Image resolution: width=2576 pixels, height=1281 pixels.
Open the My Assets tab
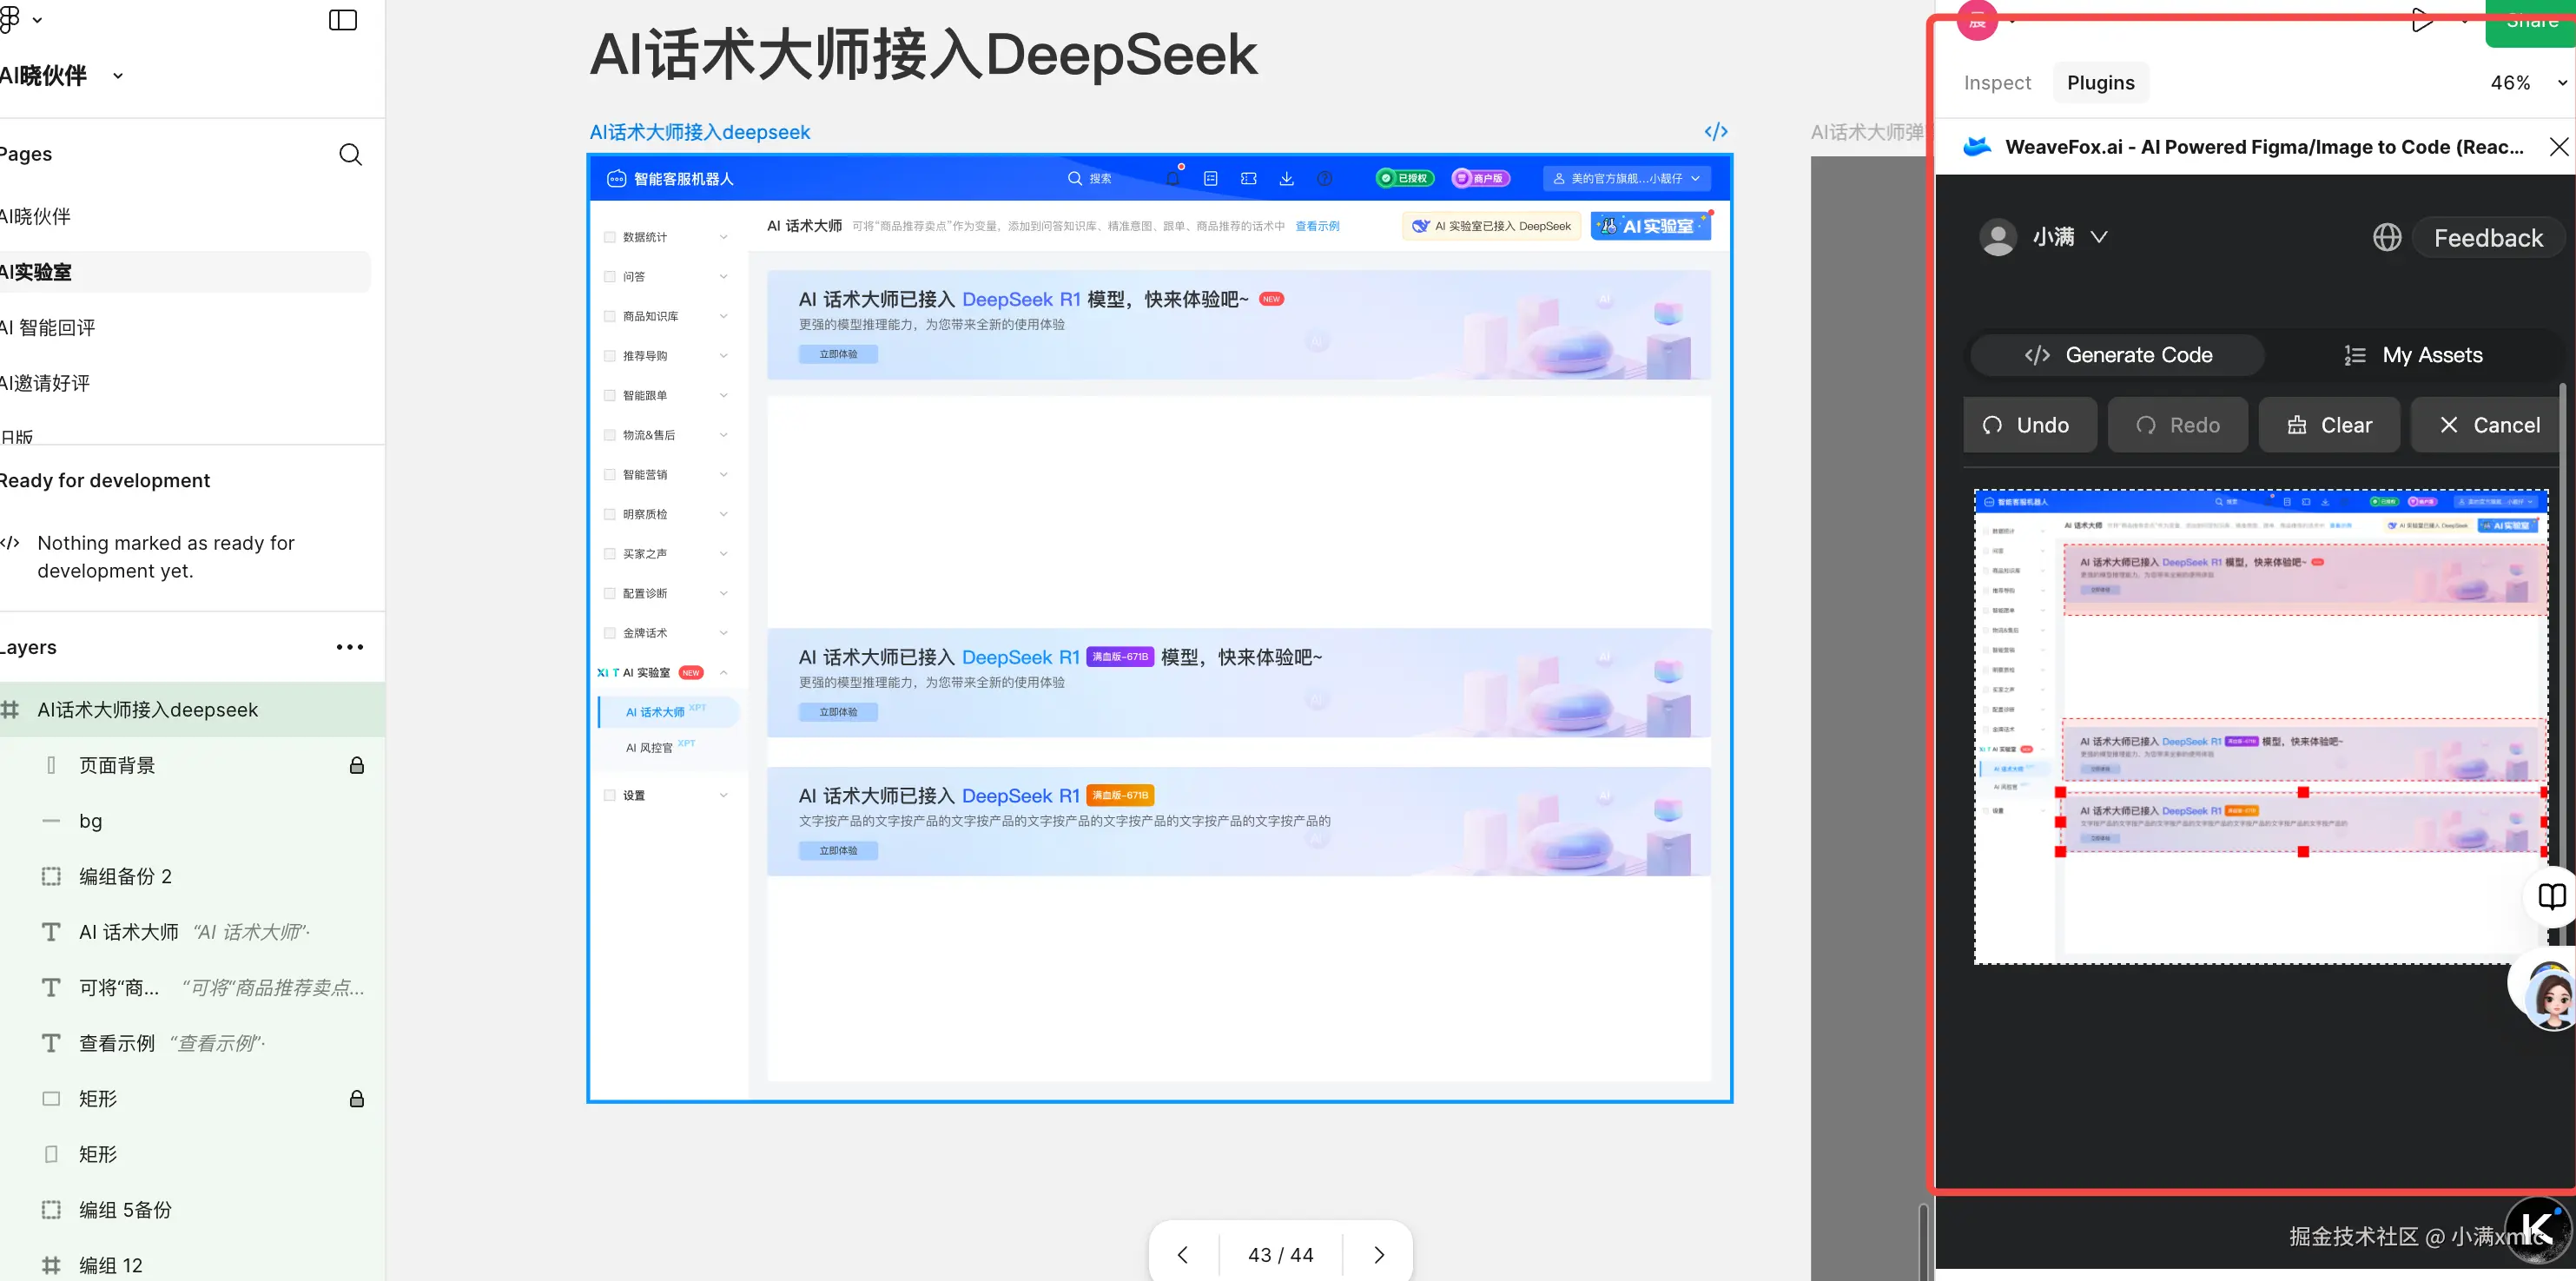point(2412,355)
